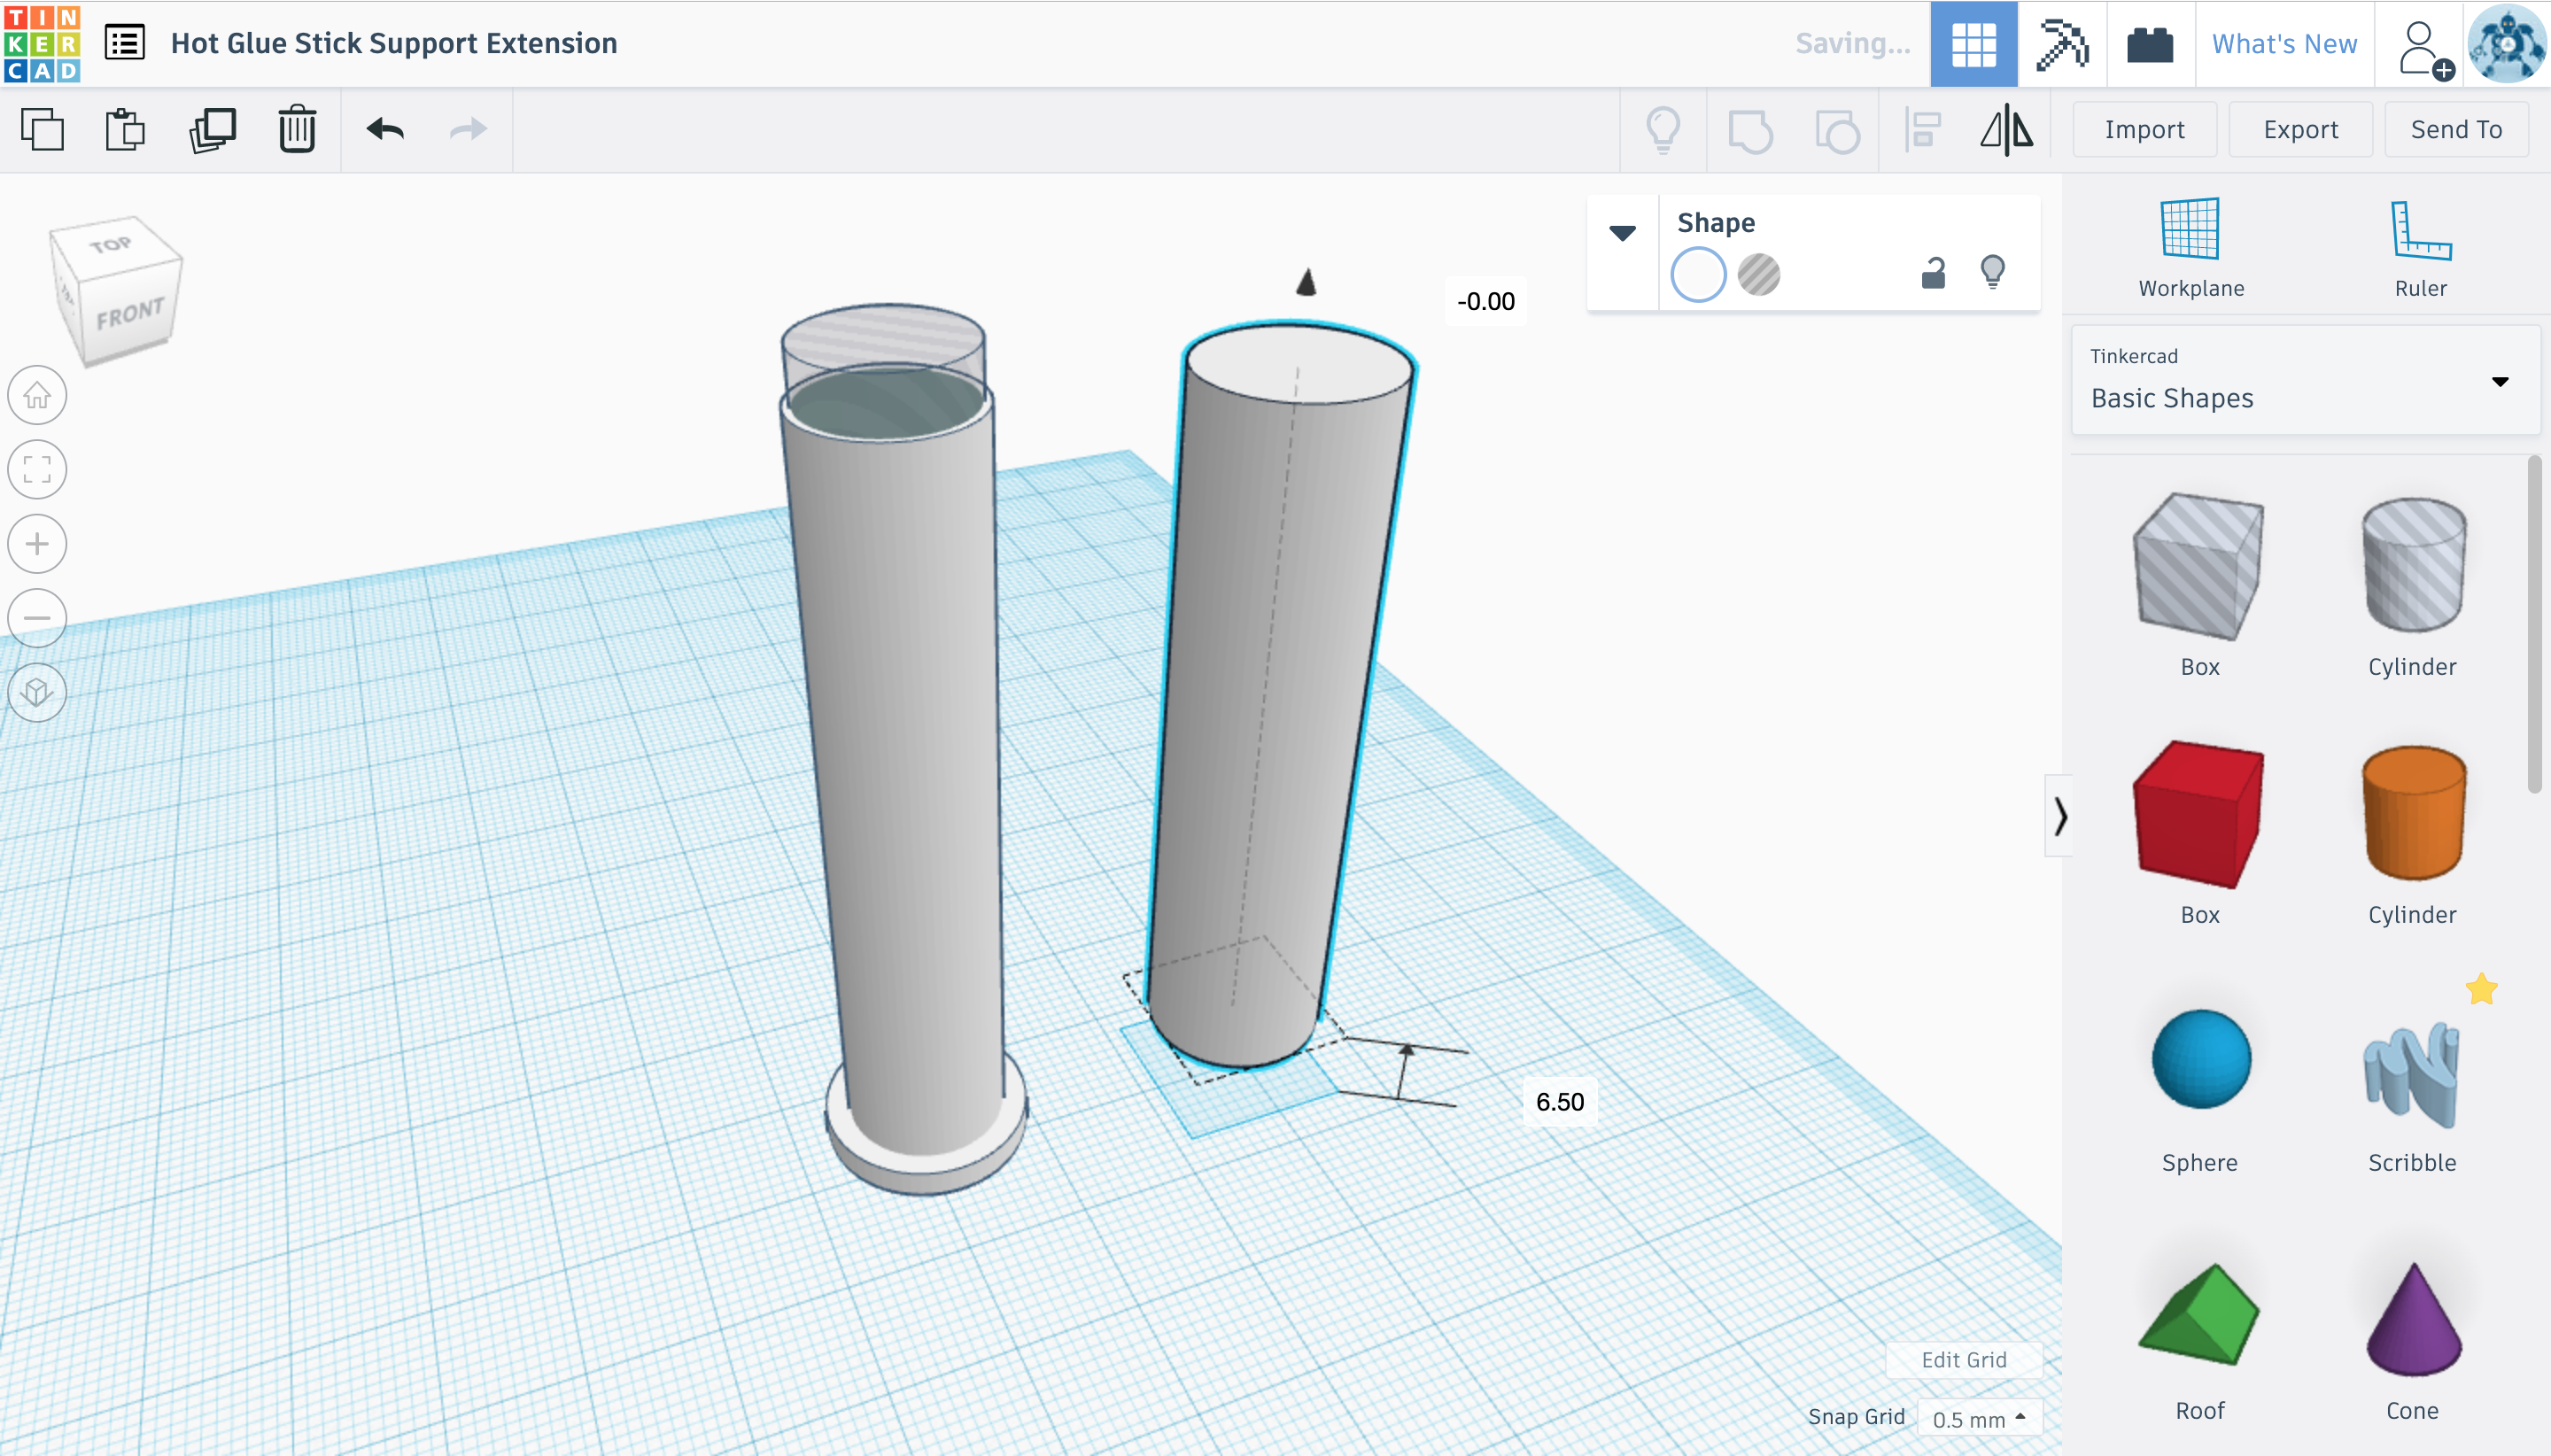Viewport: 2551px width, 1456px height.
Task: Click the Undo arrow
Action: (x=385, y=130)
